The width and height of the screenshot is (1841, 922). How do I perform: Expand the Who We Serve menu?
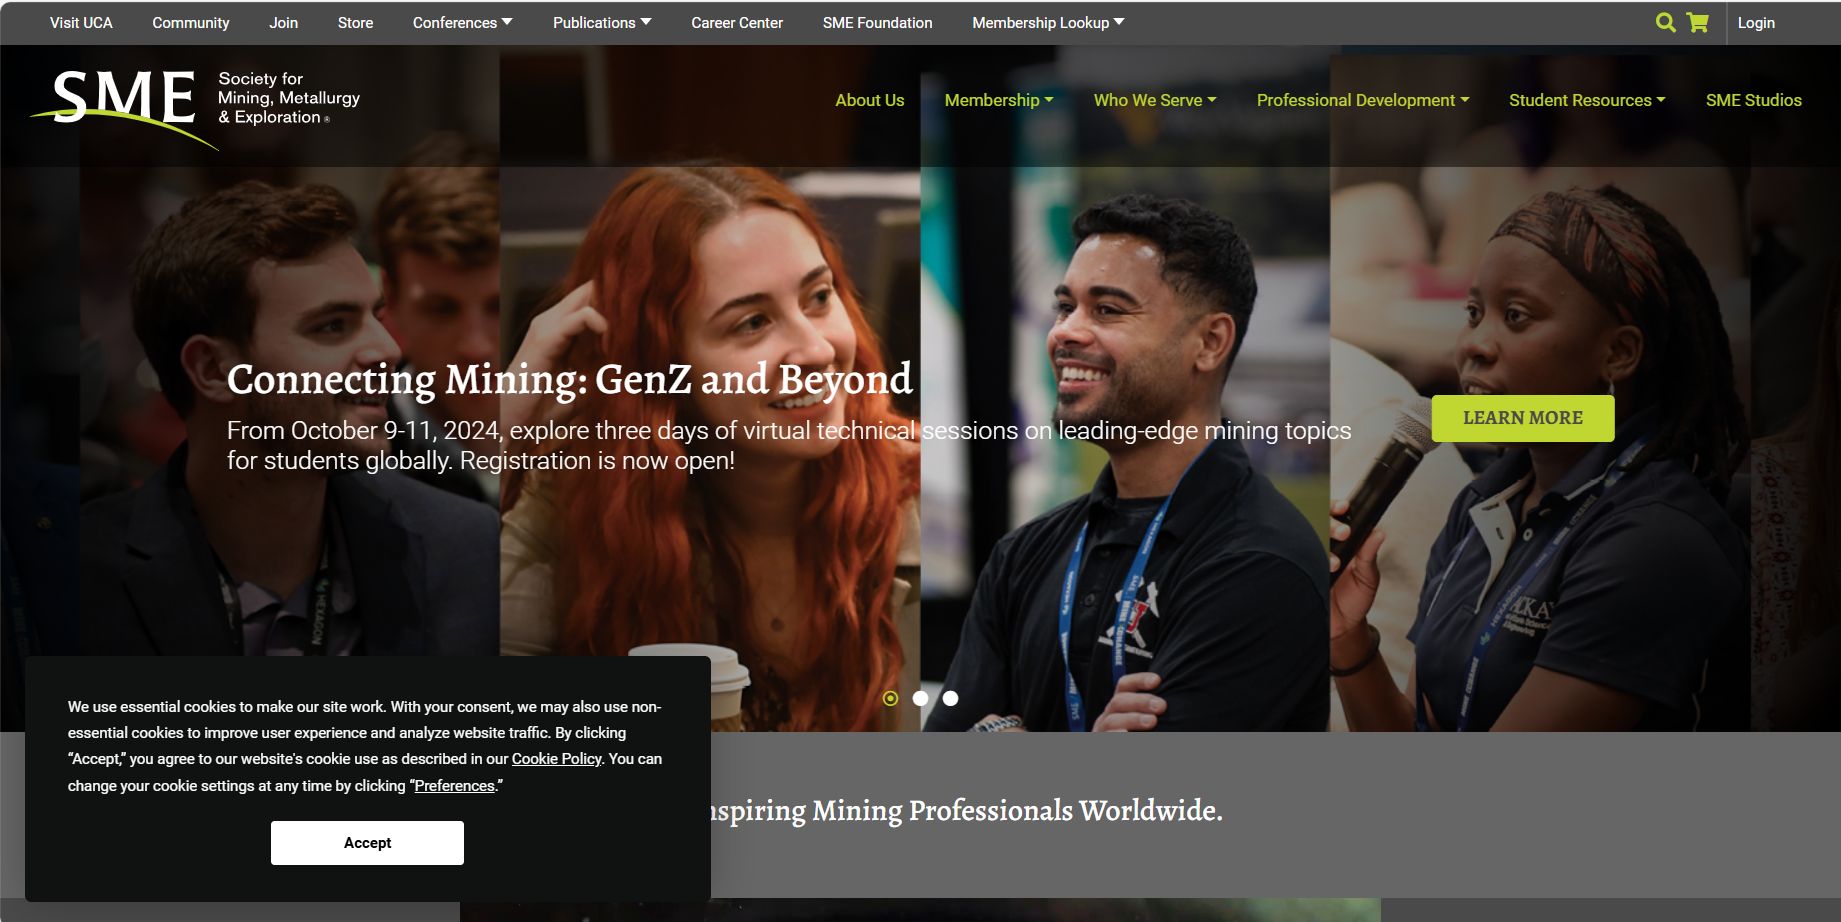coord(1154,100)
